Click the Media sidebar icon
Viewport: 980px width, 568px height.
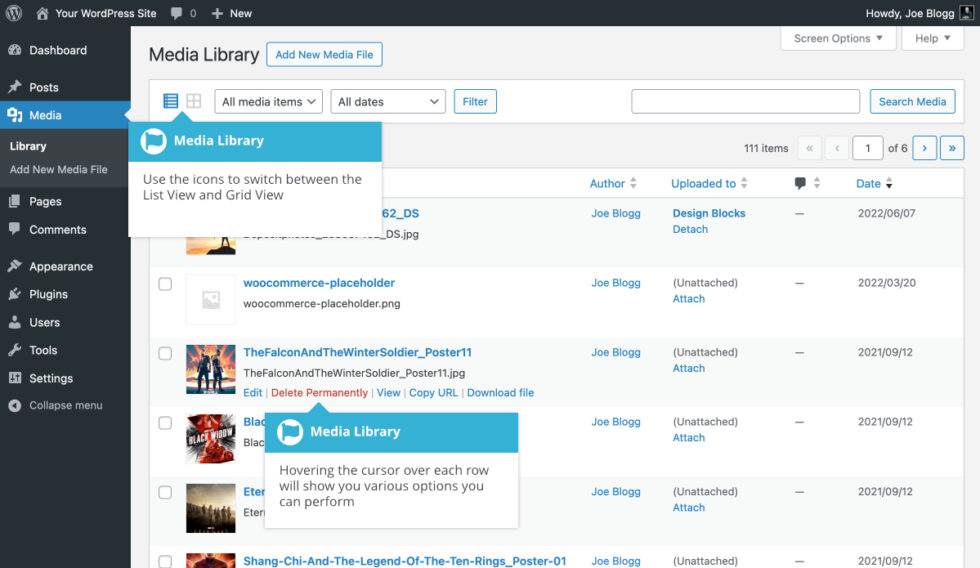pos(15,115)
